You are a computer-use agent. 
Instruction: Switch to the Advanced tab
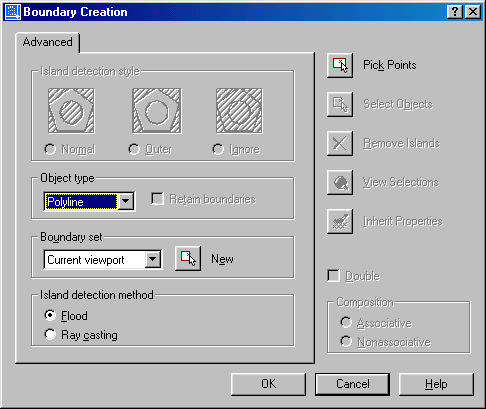coord(48,42)
